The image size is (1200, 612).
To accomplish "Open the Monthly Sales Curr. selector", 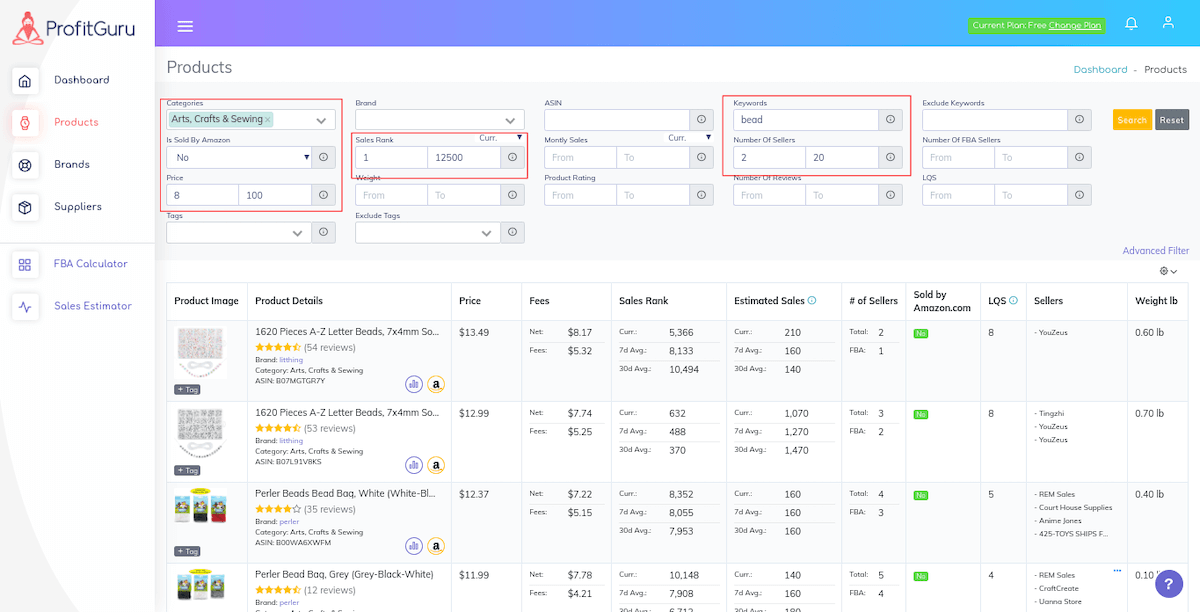I will [690, 138].
